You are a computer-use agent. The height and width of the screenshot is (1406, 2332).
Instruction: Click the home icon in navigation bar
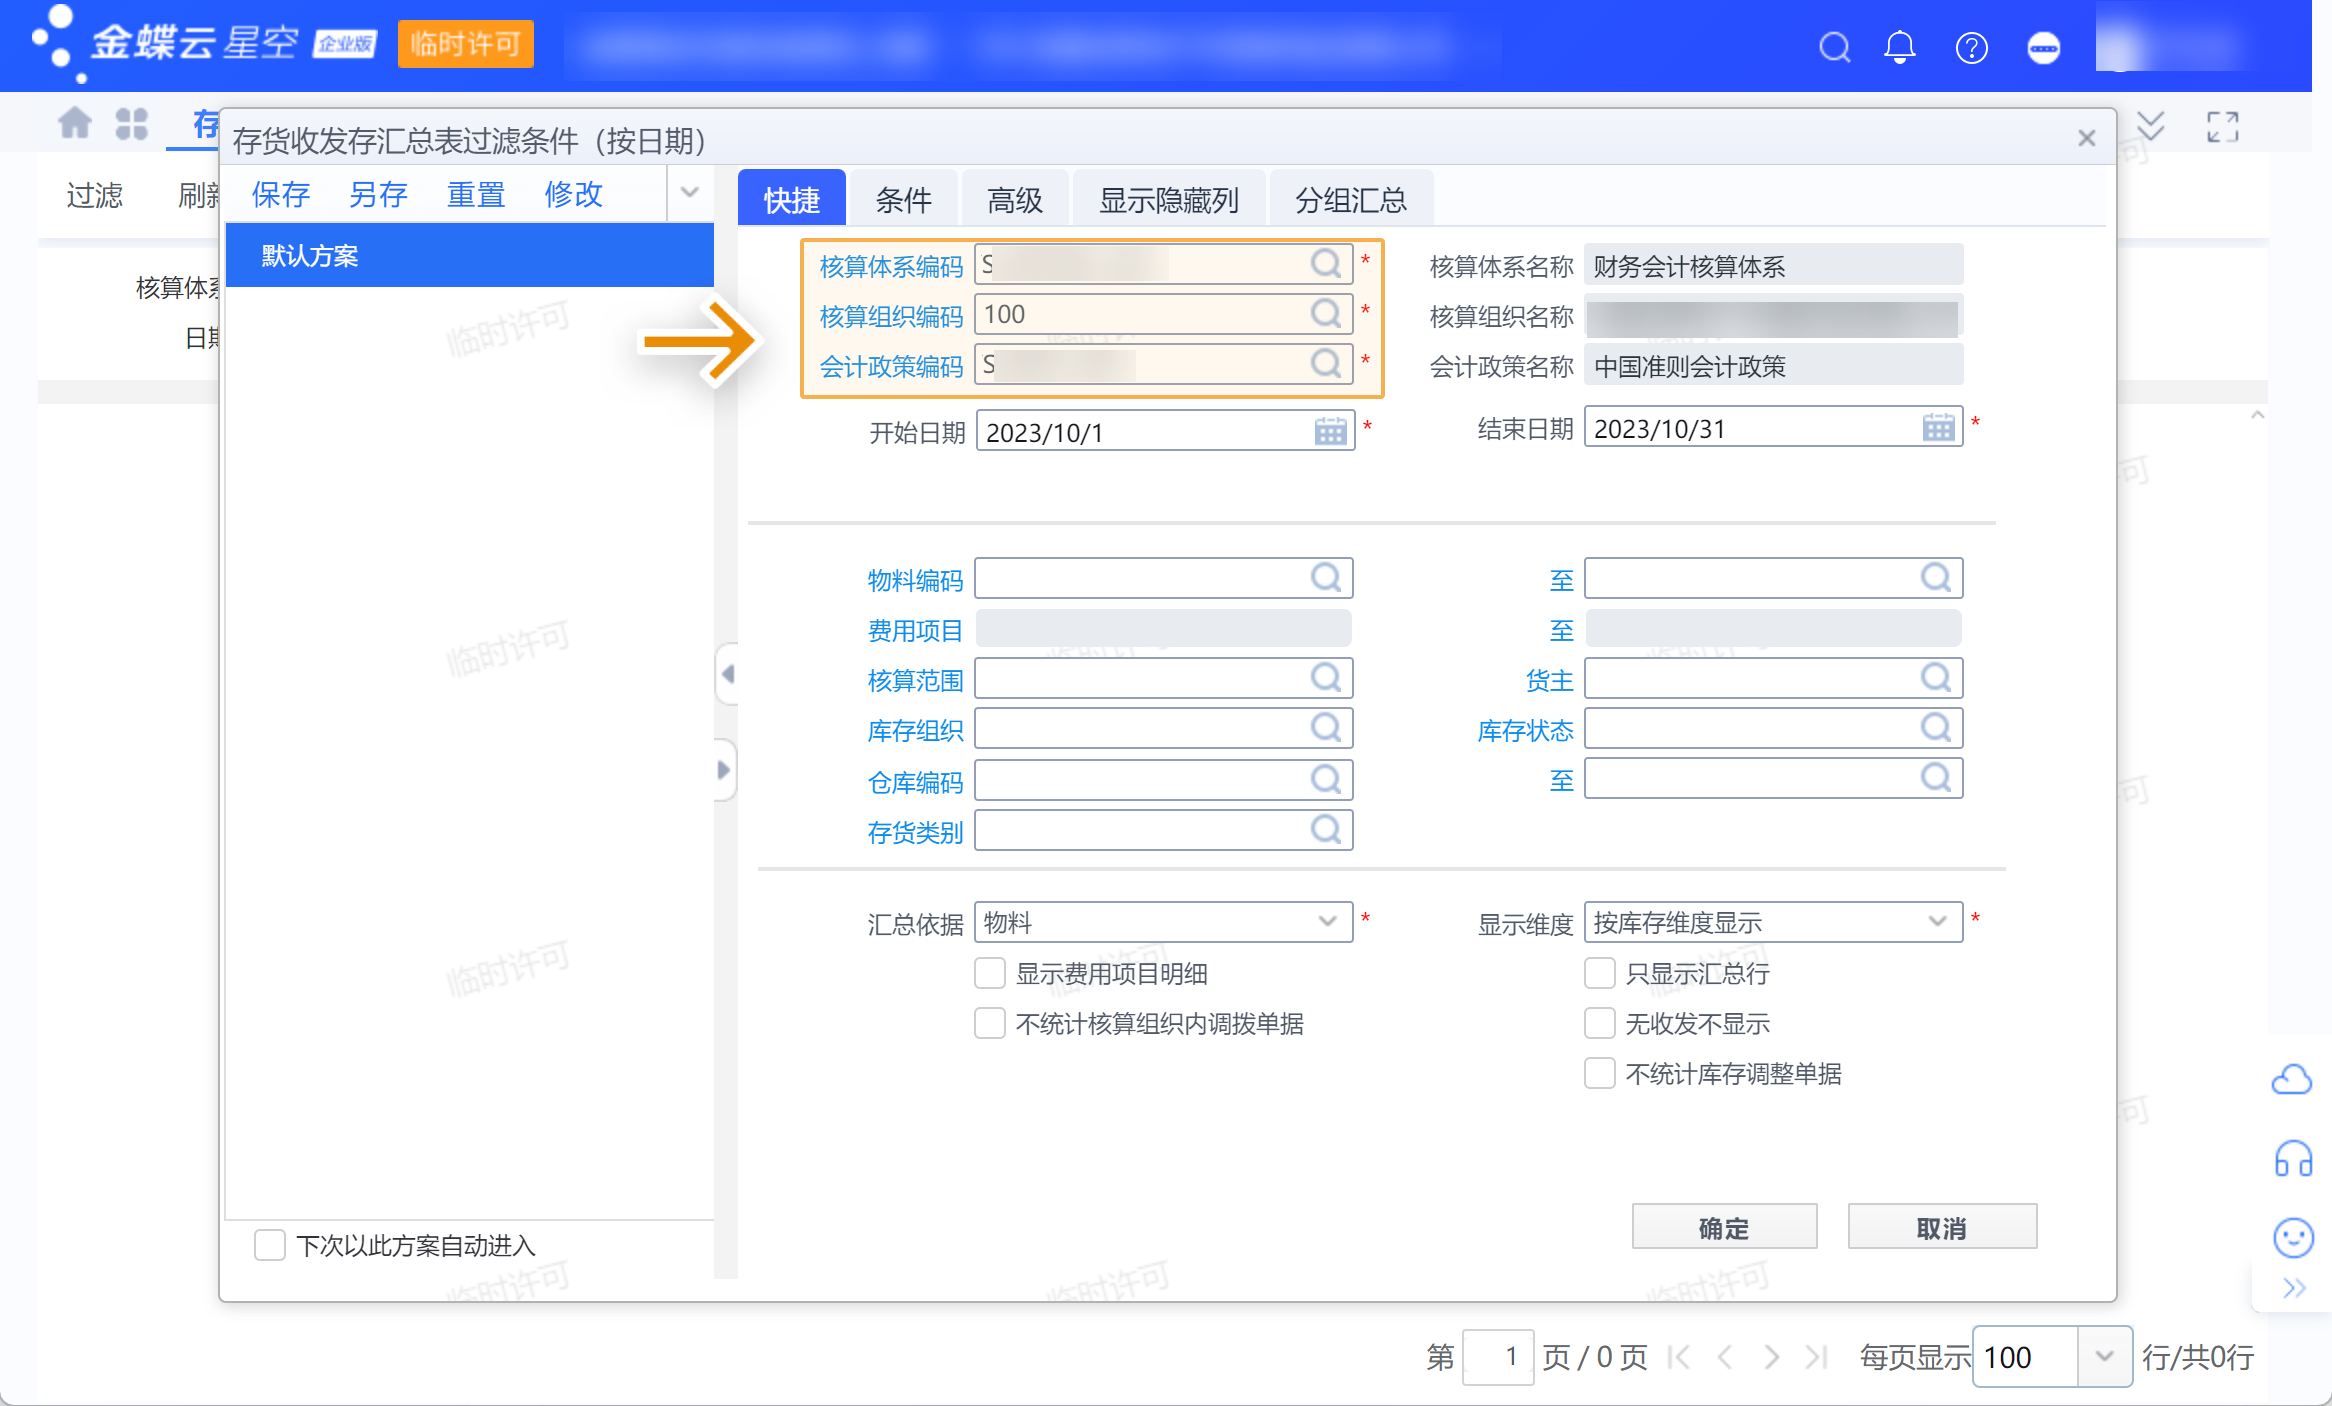click(x=75, y=124)
